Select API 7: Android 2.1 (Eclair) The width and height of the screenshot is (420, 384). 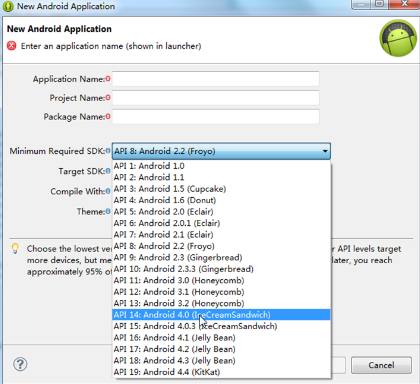(x=221, y=235)
